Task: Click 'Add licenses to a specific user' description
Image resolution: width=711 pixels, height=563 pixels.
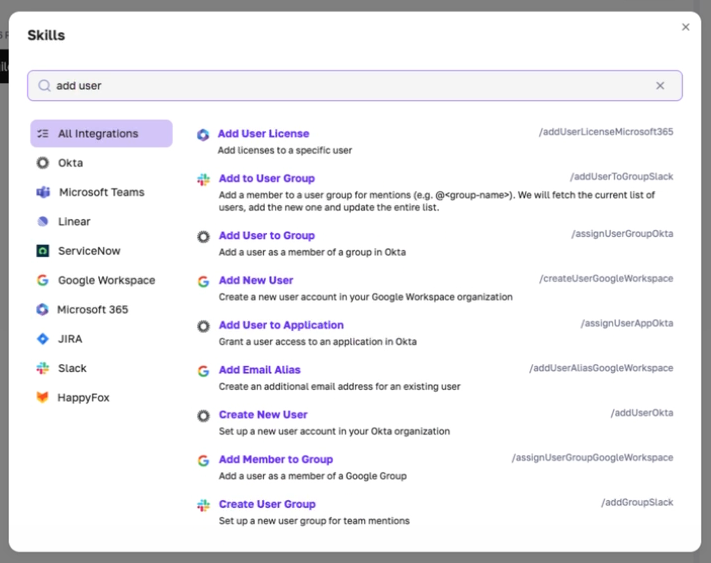Action: [x=285, y=150]
